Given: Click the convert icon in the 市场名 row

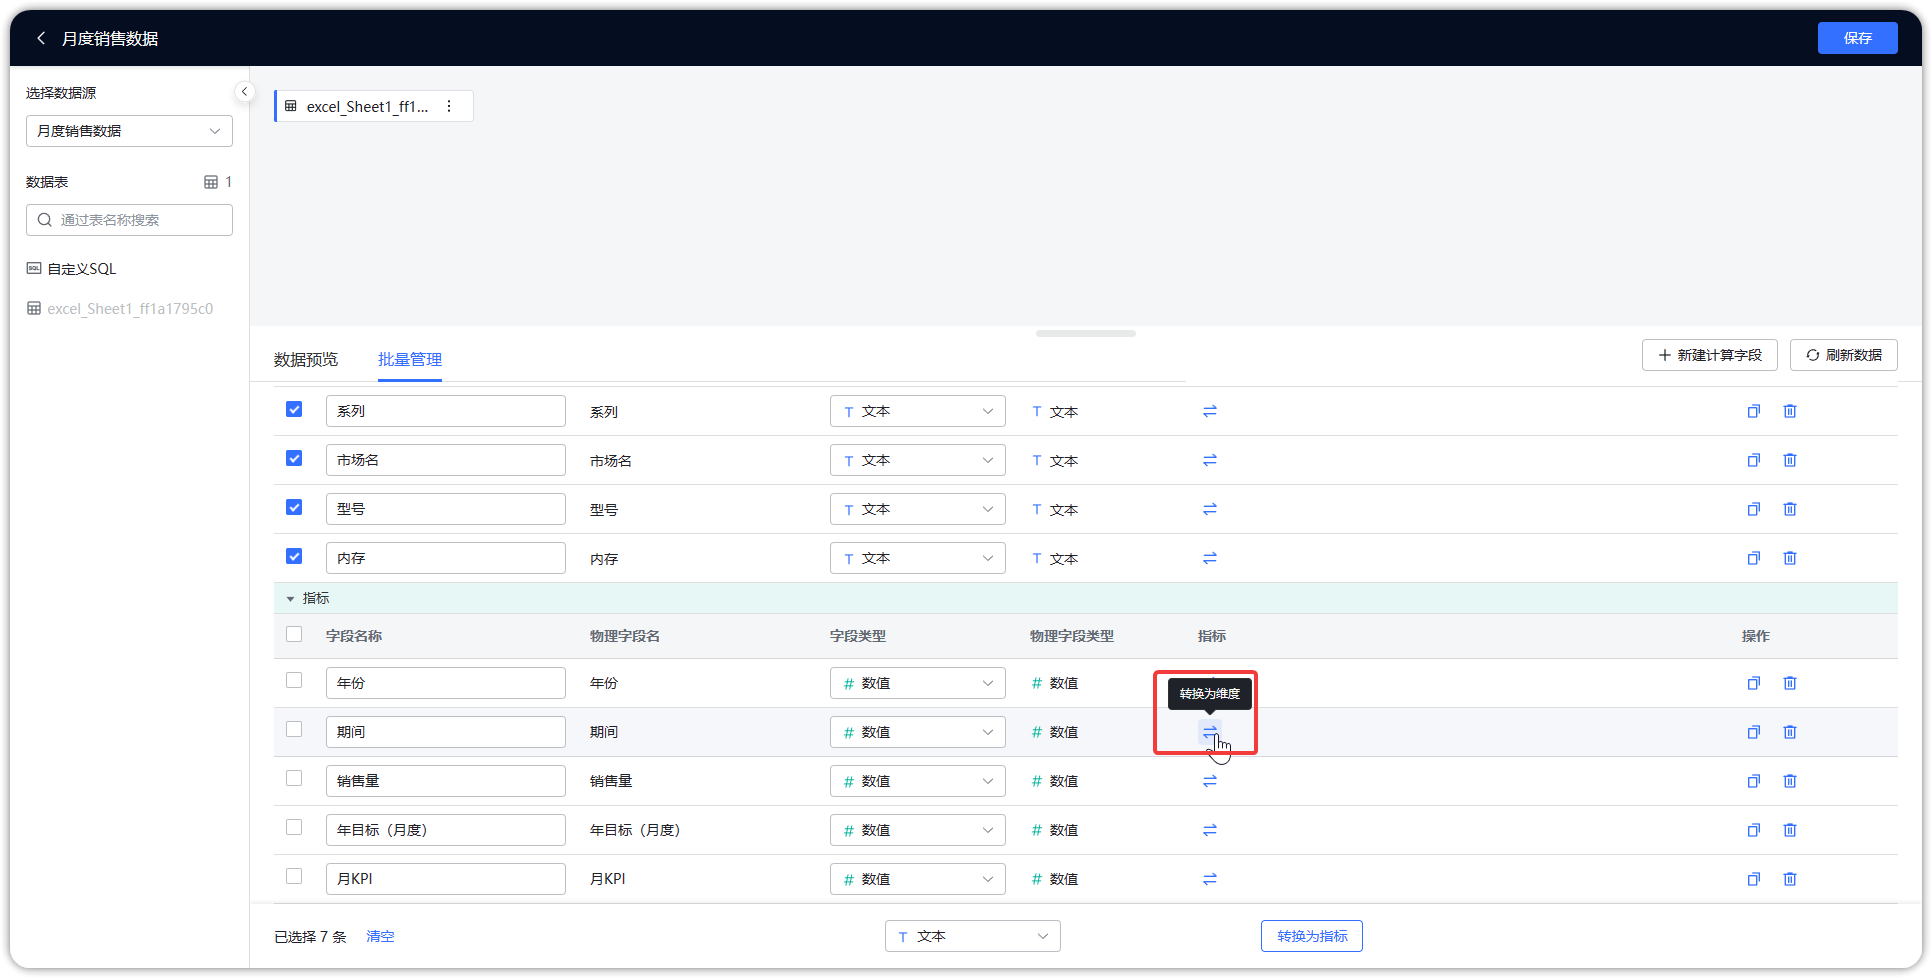Looking at the screenshot, I should pos(1210,460).
